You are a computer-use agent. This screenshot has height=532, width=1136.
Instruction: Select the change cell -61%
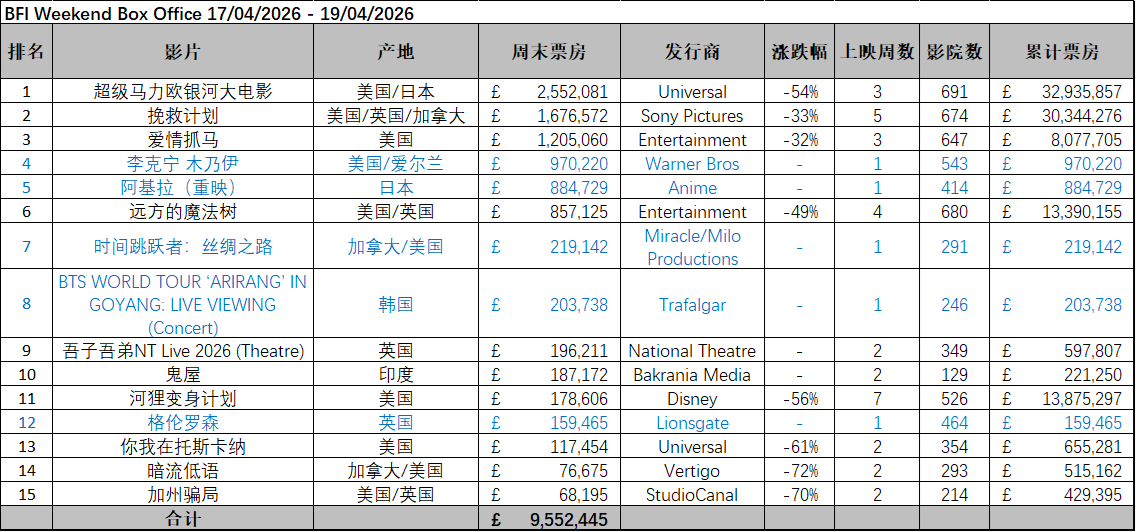[800, 447]
